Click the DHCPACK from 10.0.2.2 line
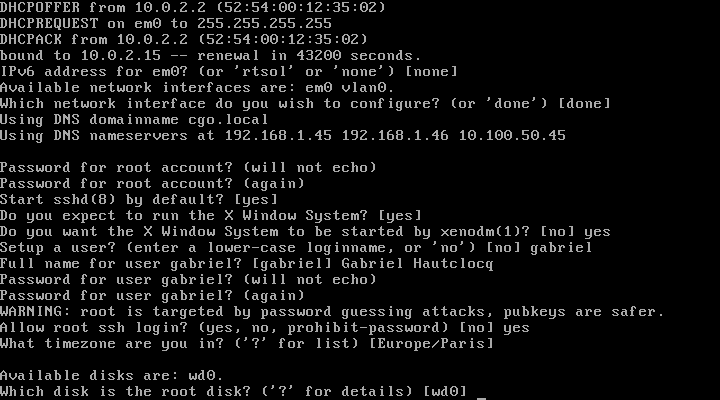This screenshot has height=400, width=720. click(184, 39)
